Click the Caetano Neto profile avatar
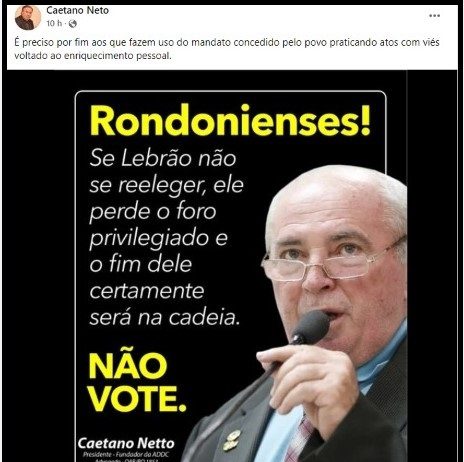Image resolution: width=464 pixels, height=462 pixels. click(x=28, y=18)
